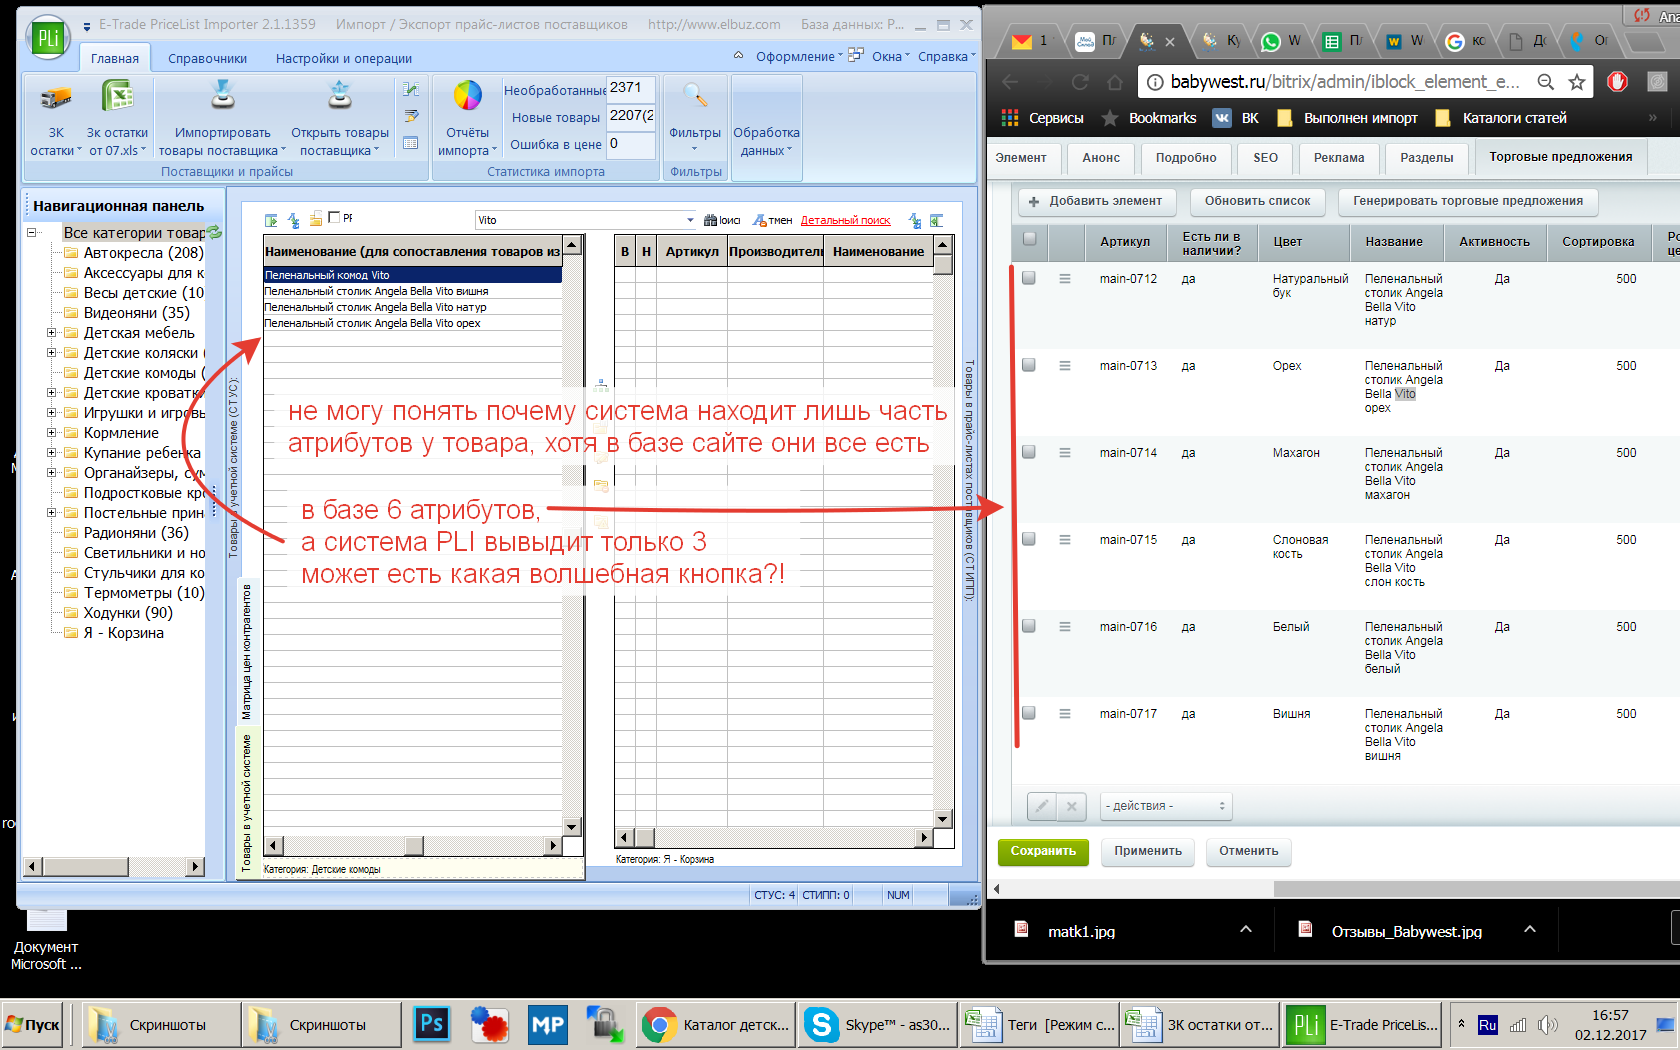Click the zoom magnifier icon in the address bar

pos(1546,82)
